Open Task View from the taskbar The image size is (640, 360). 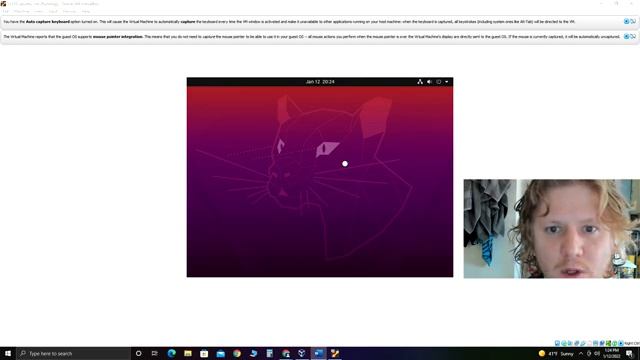click(x=155, y=353)
